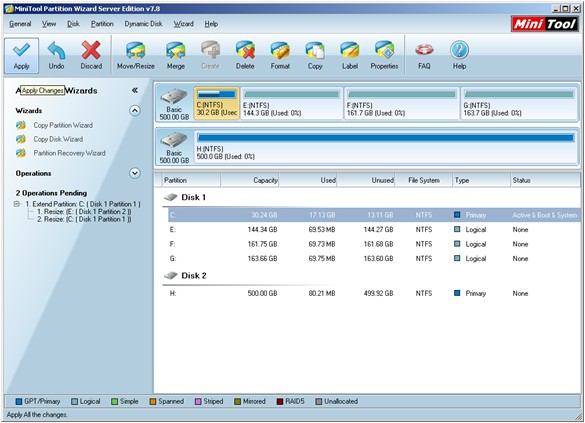Image resolution: width=585 pixels, height=423 pixels.
Task: Open the Dynamic Disk menu
Action: coord(143,24)
